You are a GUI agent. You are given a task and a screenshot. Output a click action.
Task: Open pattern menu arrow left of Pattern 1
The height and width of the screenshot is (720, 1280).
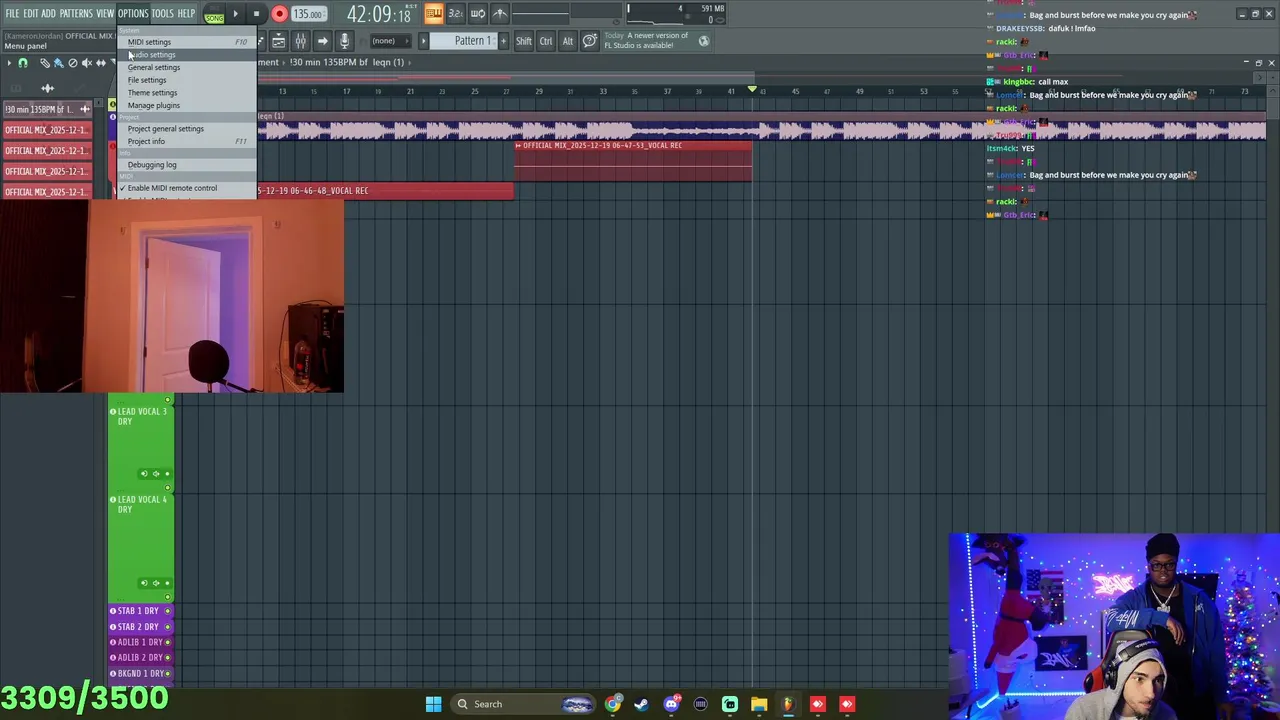click(424, 41)
